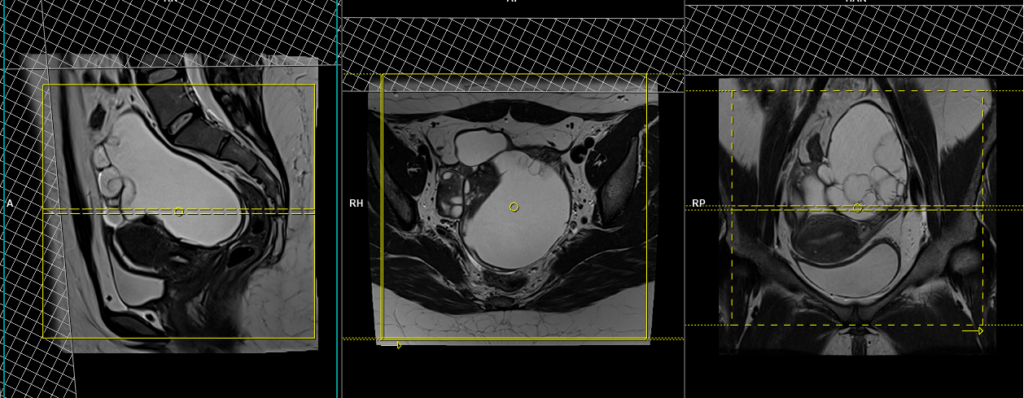
Task: Click the yellow direction arrow in coronal view corner
Action: click(x=973, y=331)
